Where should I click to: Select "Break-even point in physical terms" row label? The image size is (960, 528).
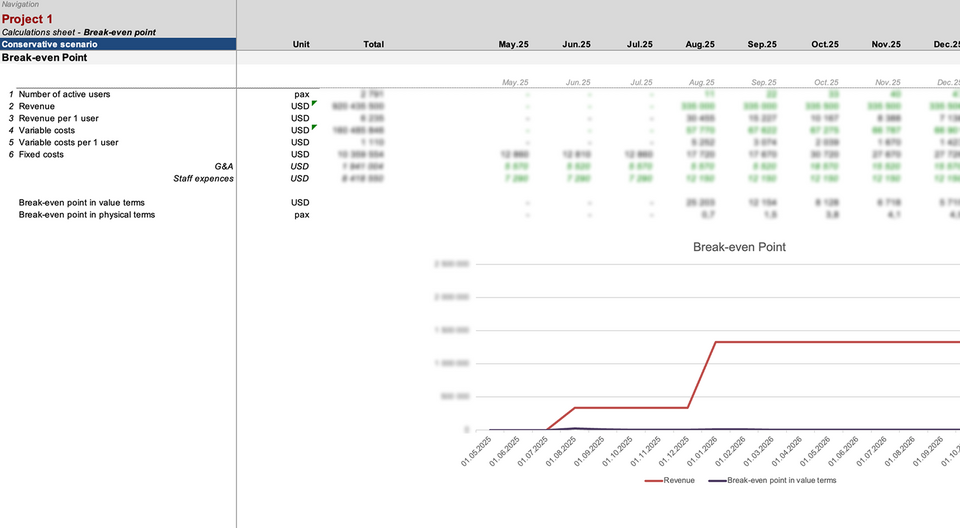pyautogui.click(x=87, y=214)
